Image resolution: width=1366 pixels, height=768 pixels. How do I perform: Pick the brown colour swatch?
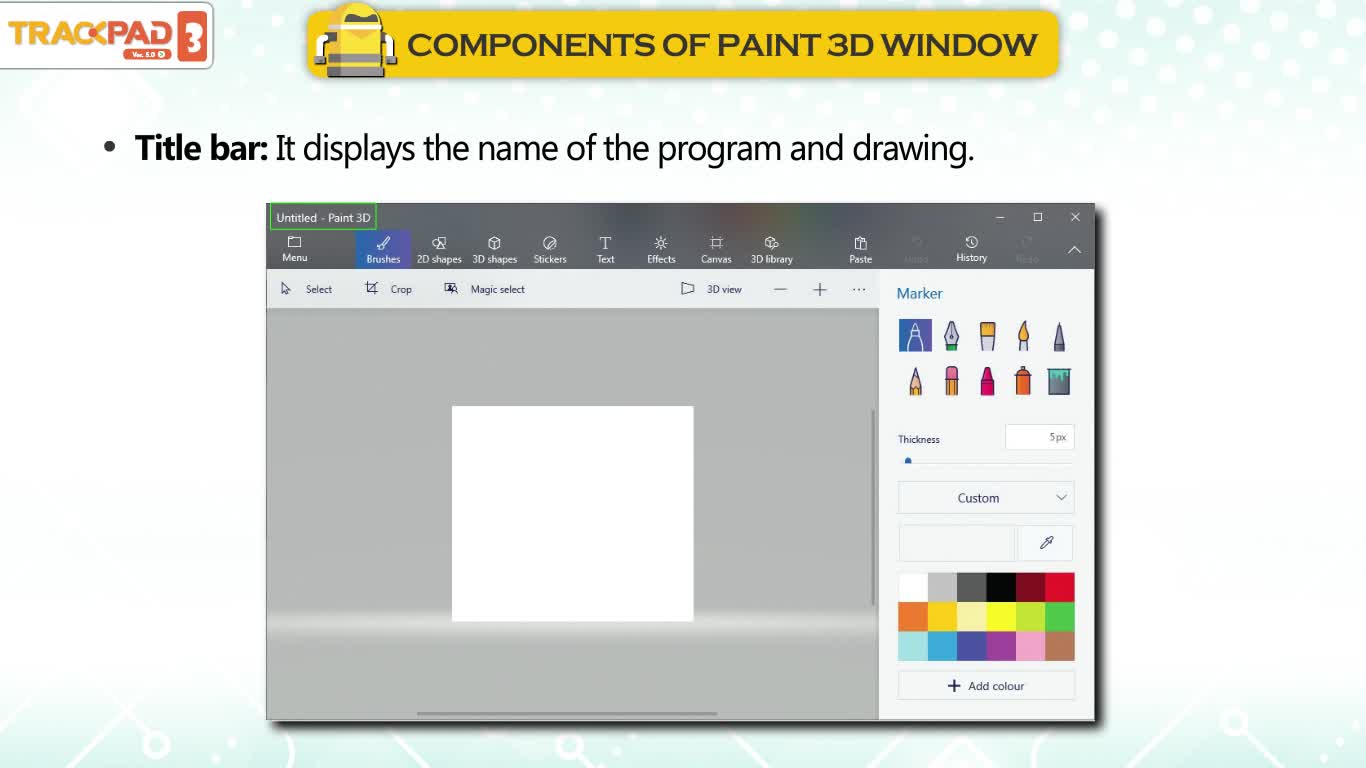[1060, 646]
